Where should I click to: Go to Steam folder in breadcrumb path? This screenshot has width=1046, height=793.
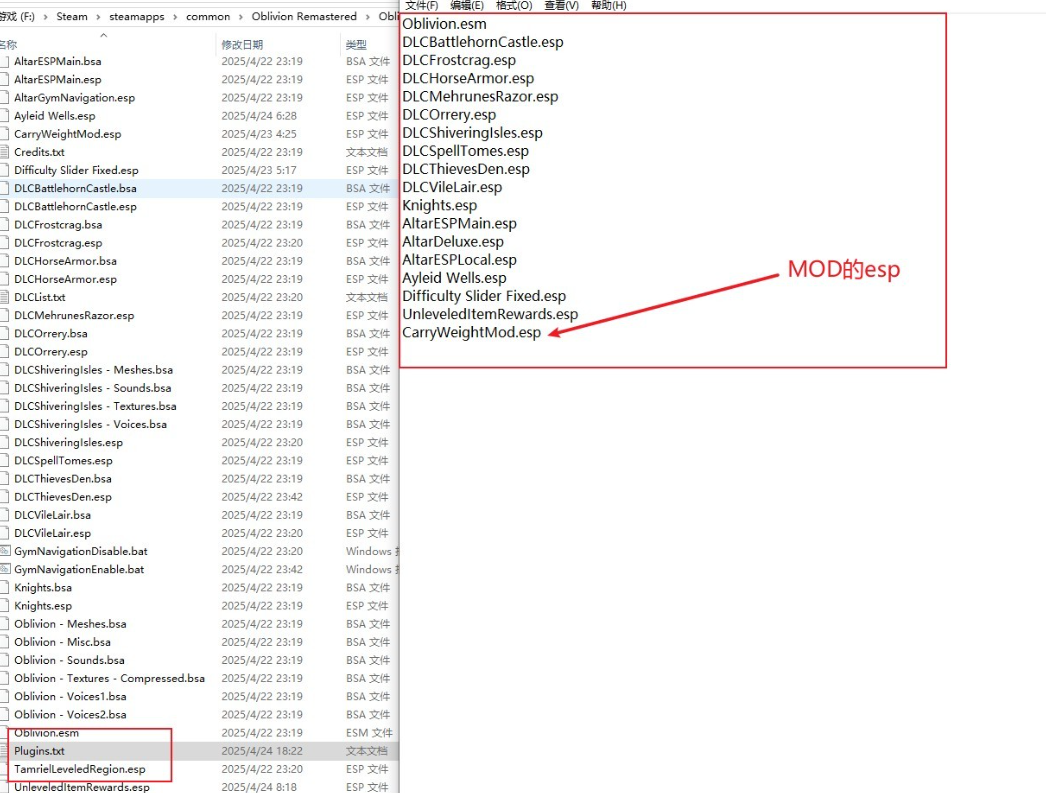71,16
